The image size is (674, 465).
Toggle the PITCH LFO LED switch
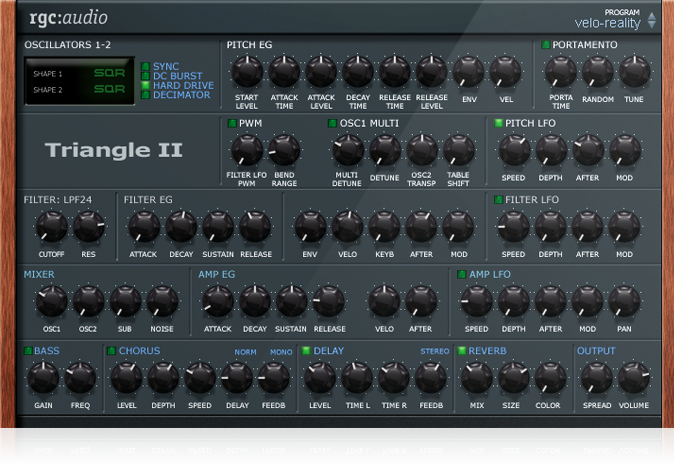pos(499,123)
